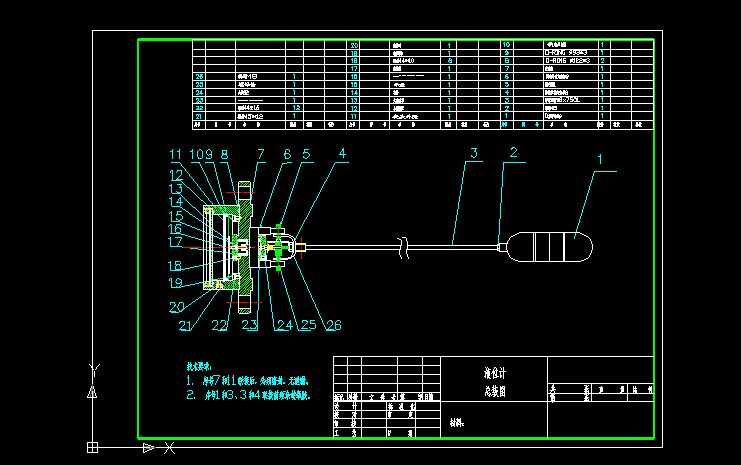The image size is (741, 465).
Task: Select callout number 16 on left side
Action: [175, 229]
